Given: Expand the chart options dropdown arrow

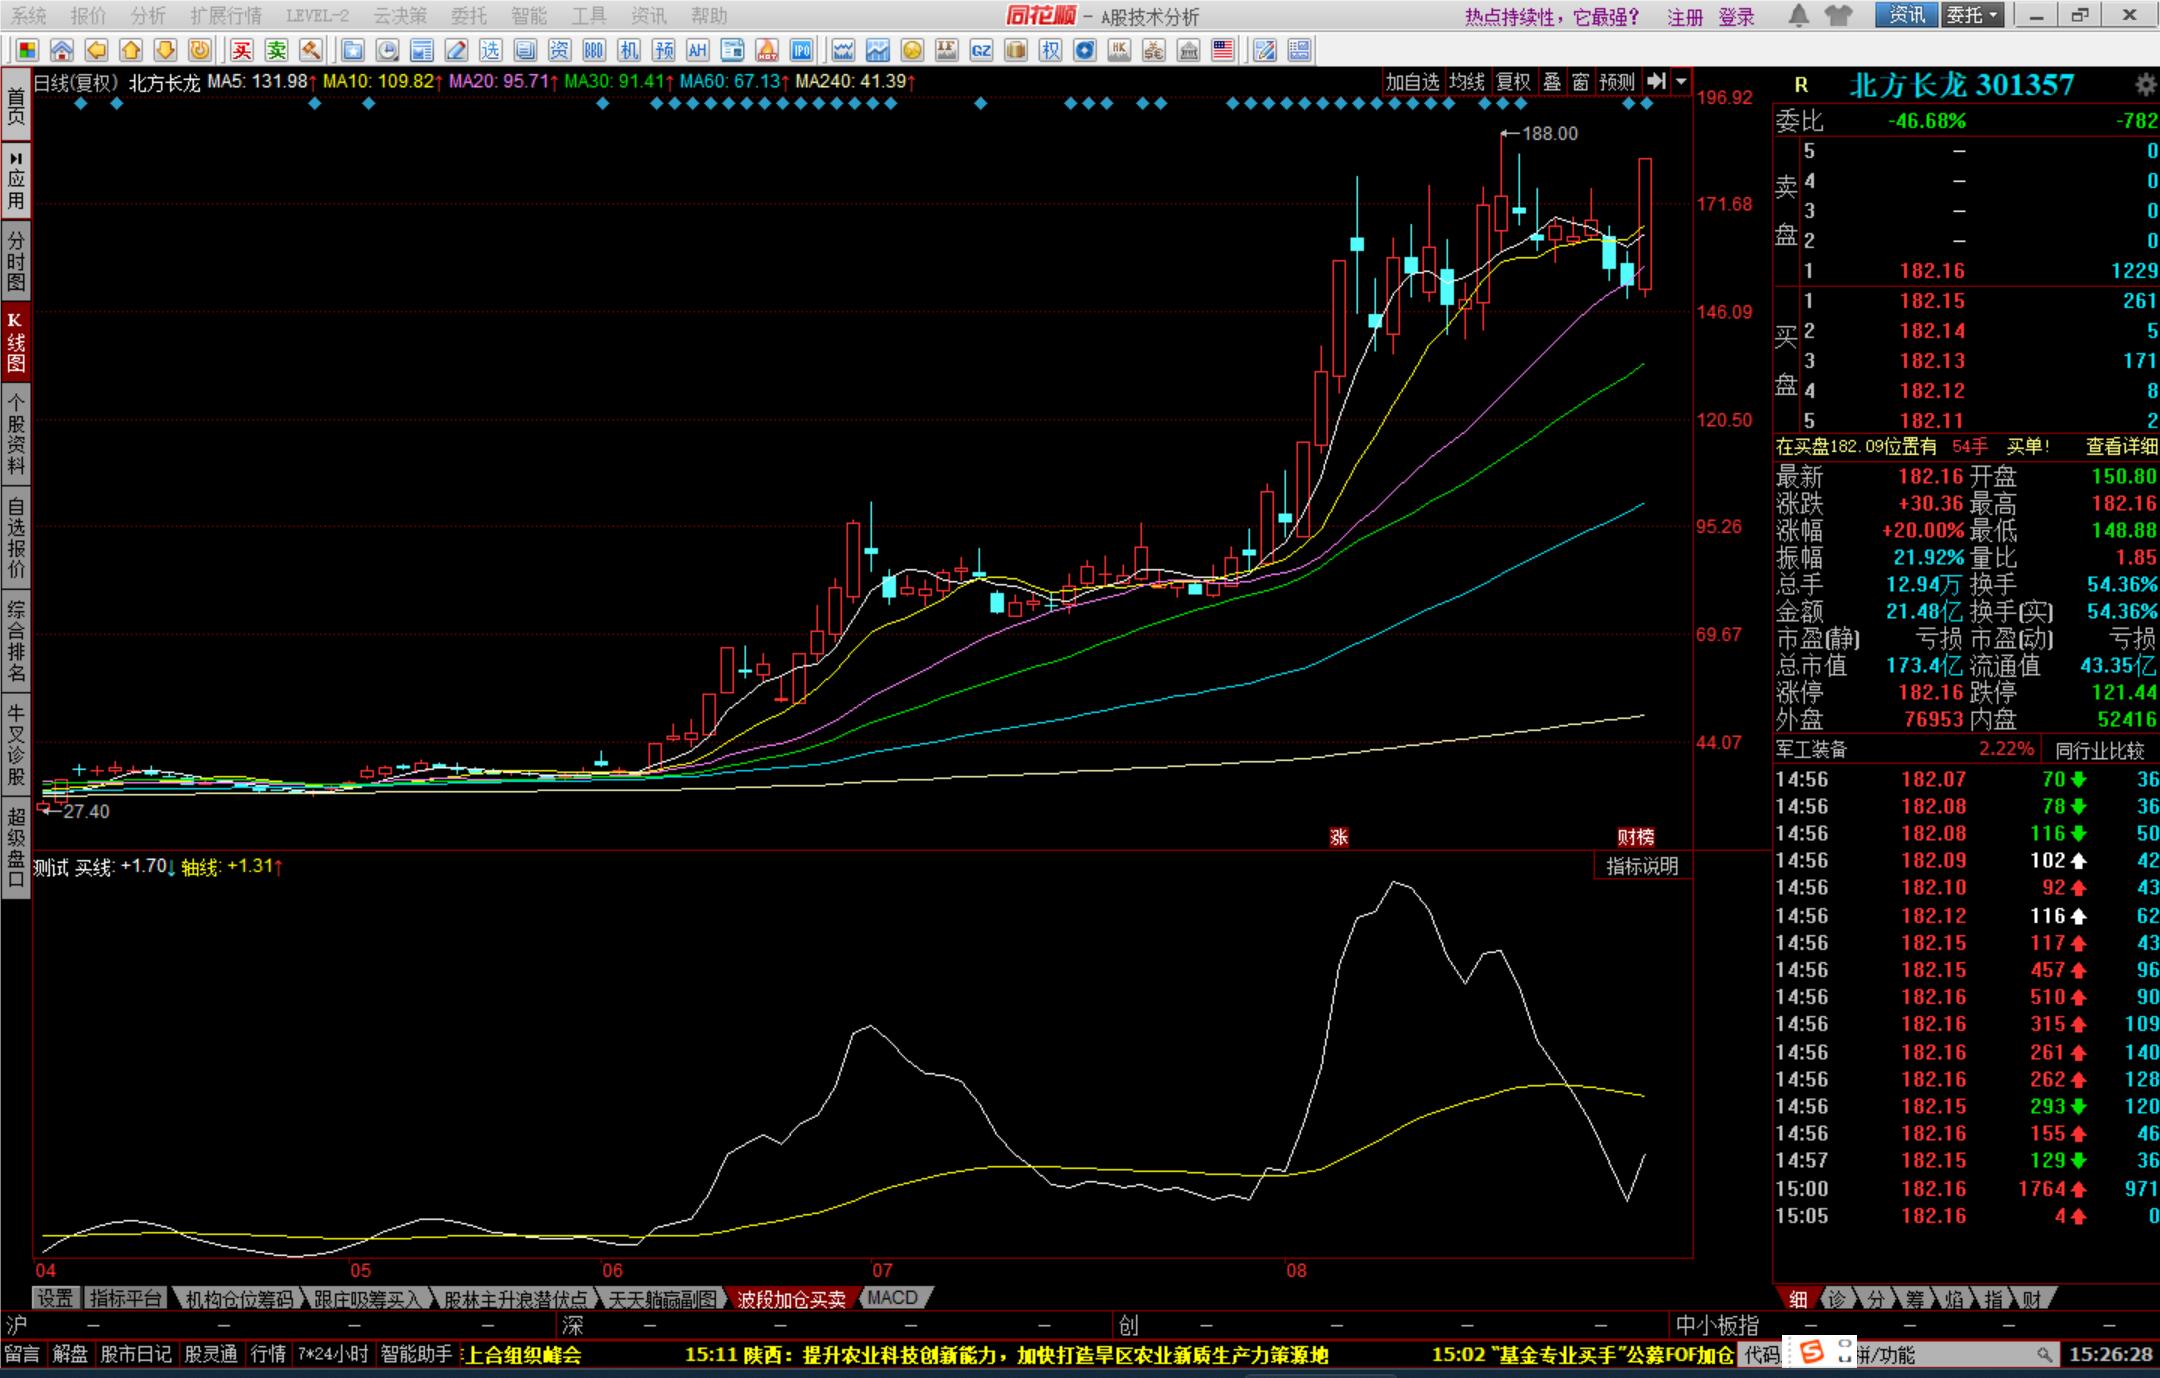Looking at the screenshot, I should point(1681,82).
